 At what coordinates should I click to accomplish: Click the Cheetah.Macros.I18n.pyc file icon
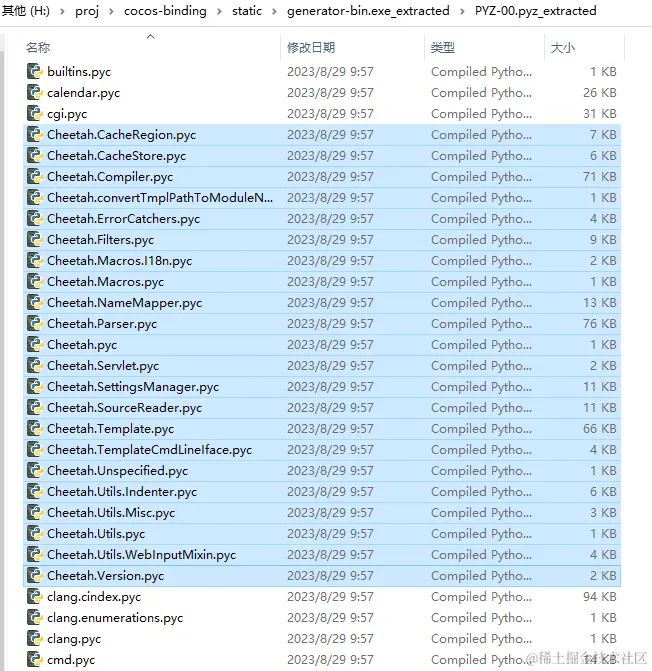[x=35, y=260]
